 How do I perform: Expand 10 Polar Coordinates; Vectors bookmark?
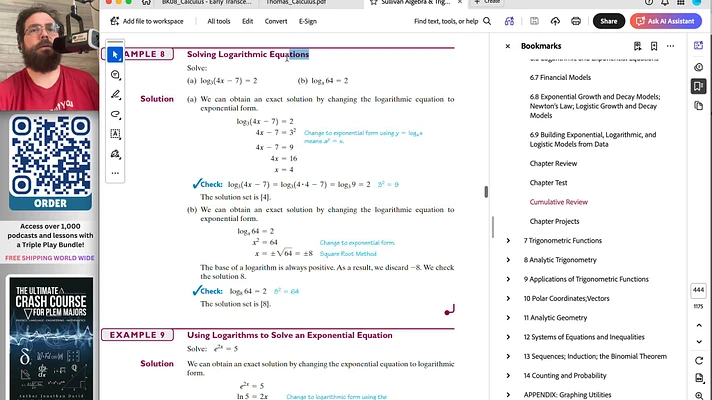[x=508, y=298]
